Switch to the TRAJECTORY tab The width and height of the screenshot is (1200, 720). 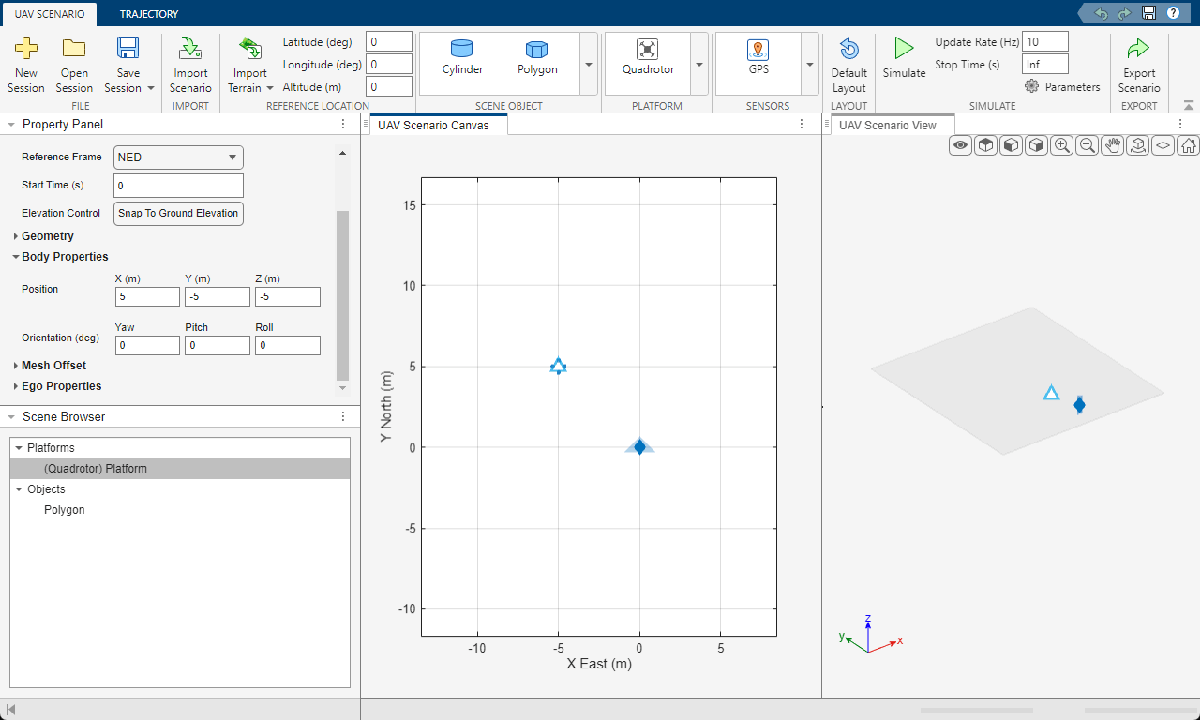tap(149, 14)
